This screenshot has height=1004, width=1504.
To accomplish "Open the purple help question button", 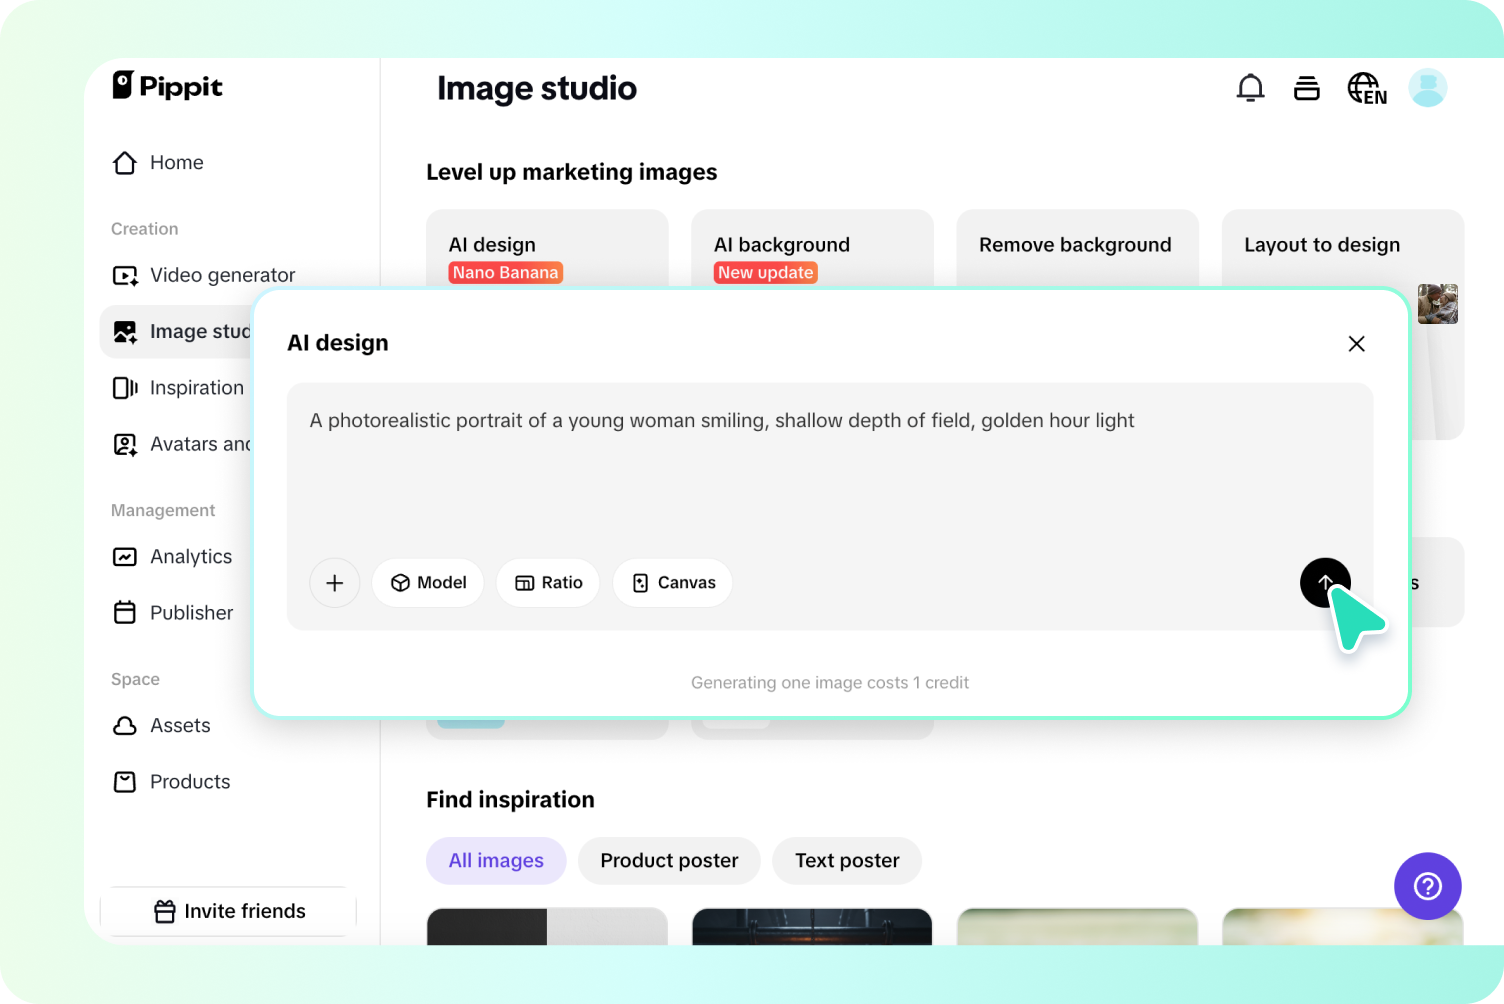I will (1427, 886).
